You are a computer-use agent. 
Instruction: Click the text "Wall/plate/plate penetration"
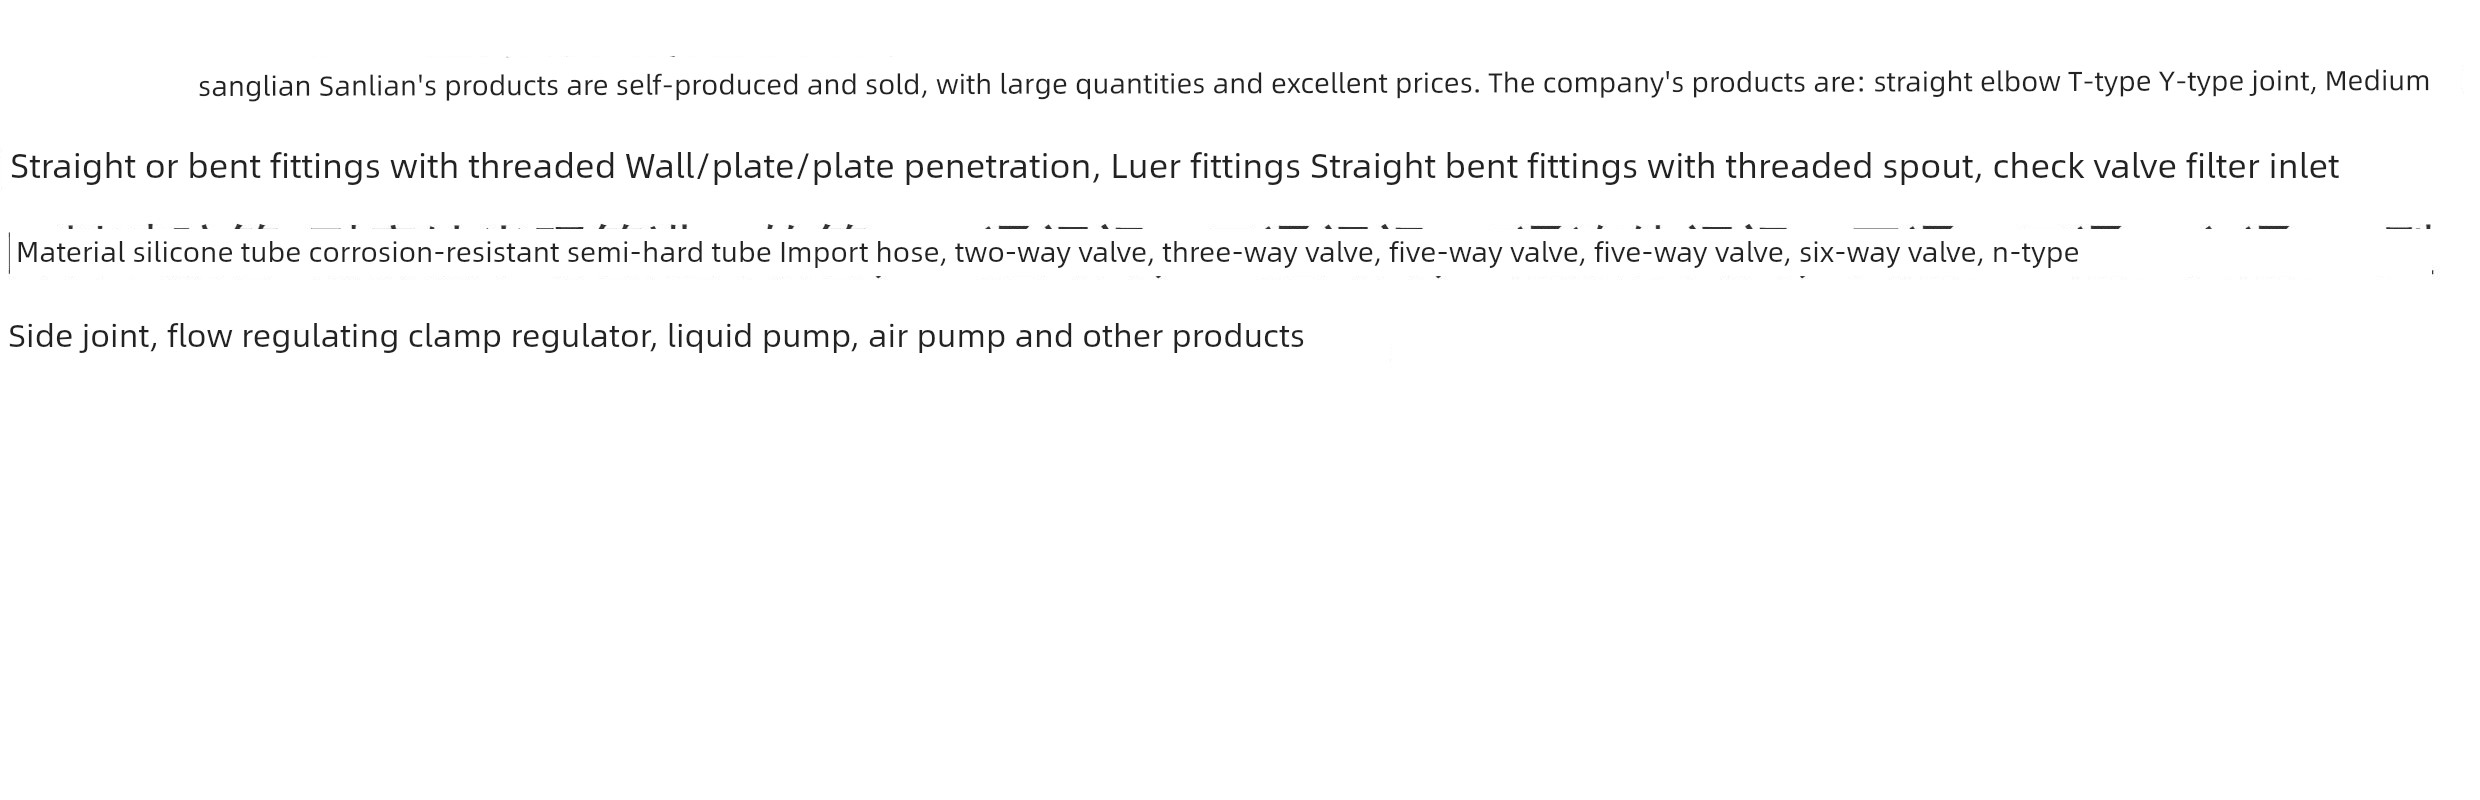click(x=863, y=166)
